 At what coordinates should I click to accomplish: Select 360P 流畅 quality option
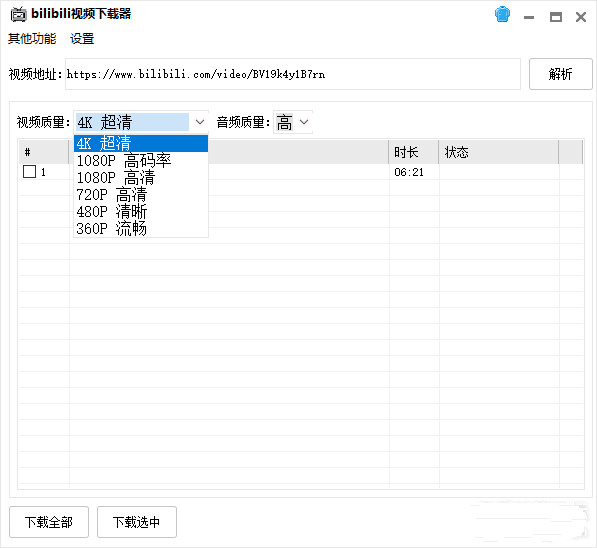tap(141, 228)
